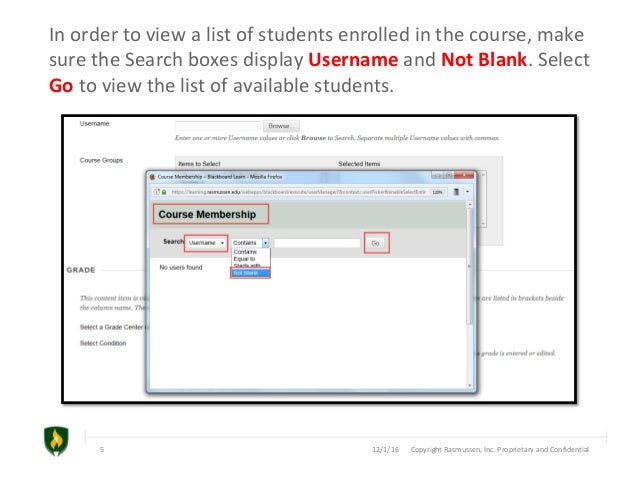The height and width of the screenshot is (479, 638).
Task: Click the 'No users found' message
Action: point(181,267)
